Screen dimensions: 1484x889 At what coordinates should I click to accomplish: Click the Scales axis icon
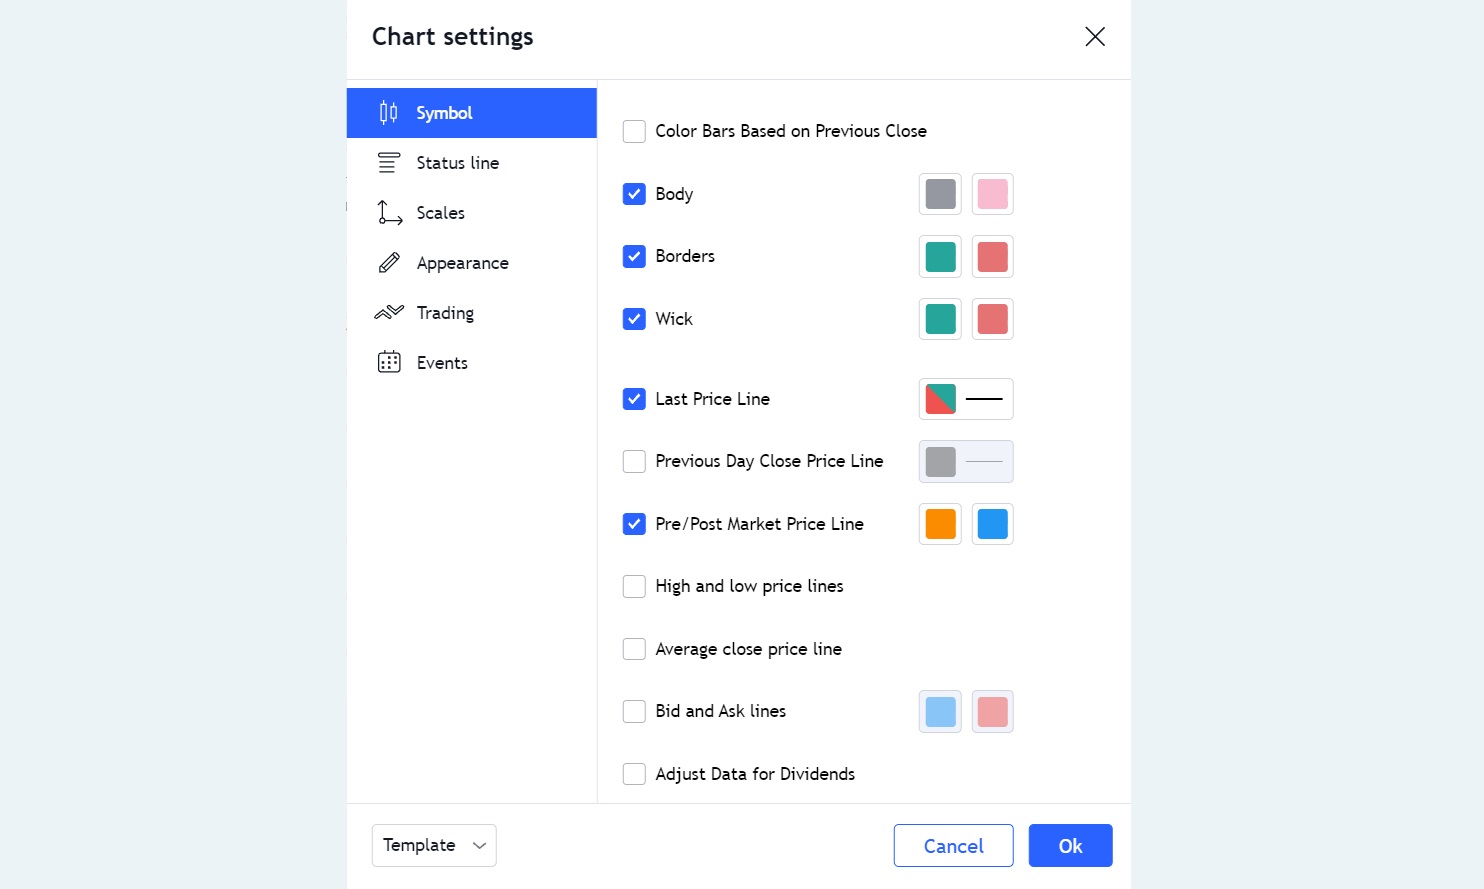[389, 213]
